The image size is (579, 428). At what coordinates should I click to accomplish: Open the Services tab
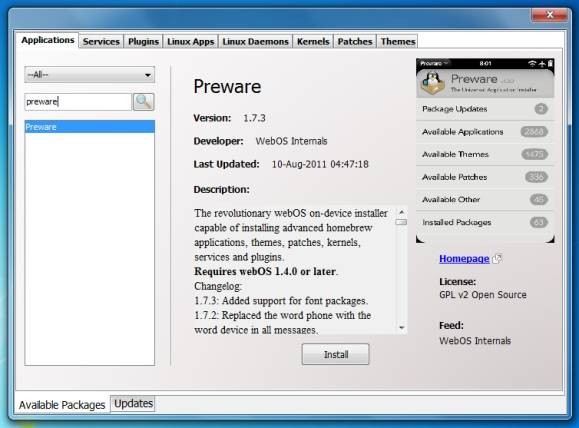click(x=101, y=41)
